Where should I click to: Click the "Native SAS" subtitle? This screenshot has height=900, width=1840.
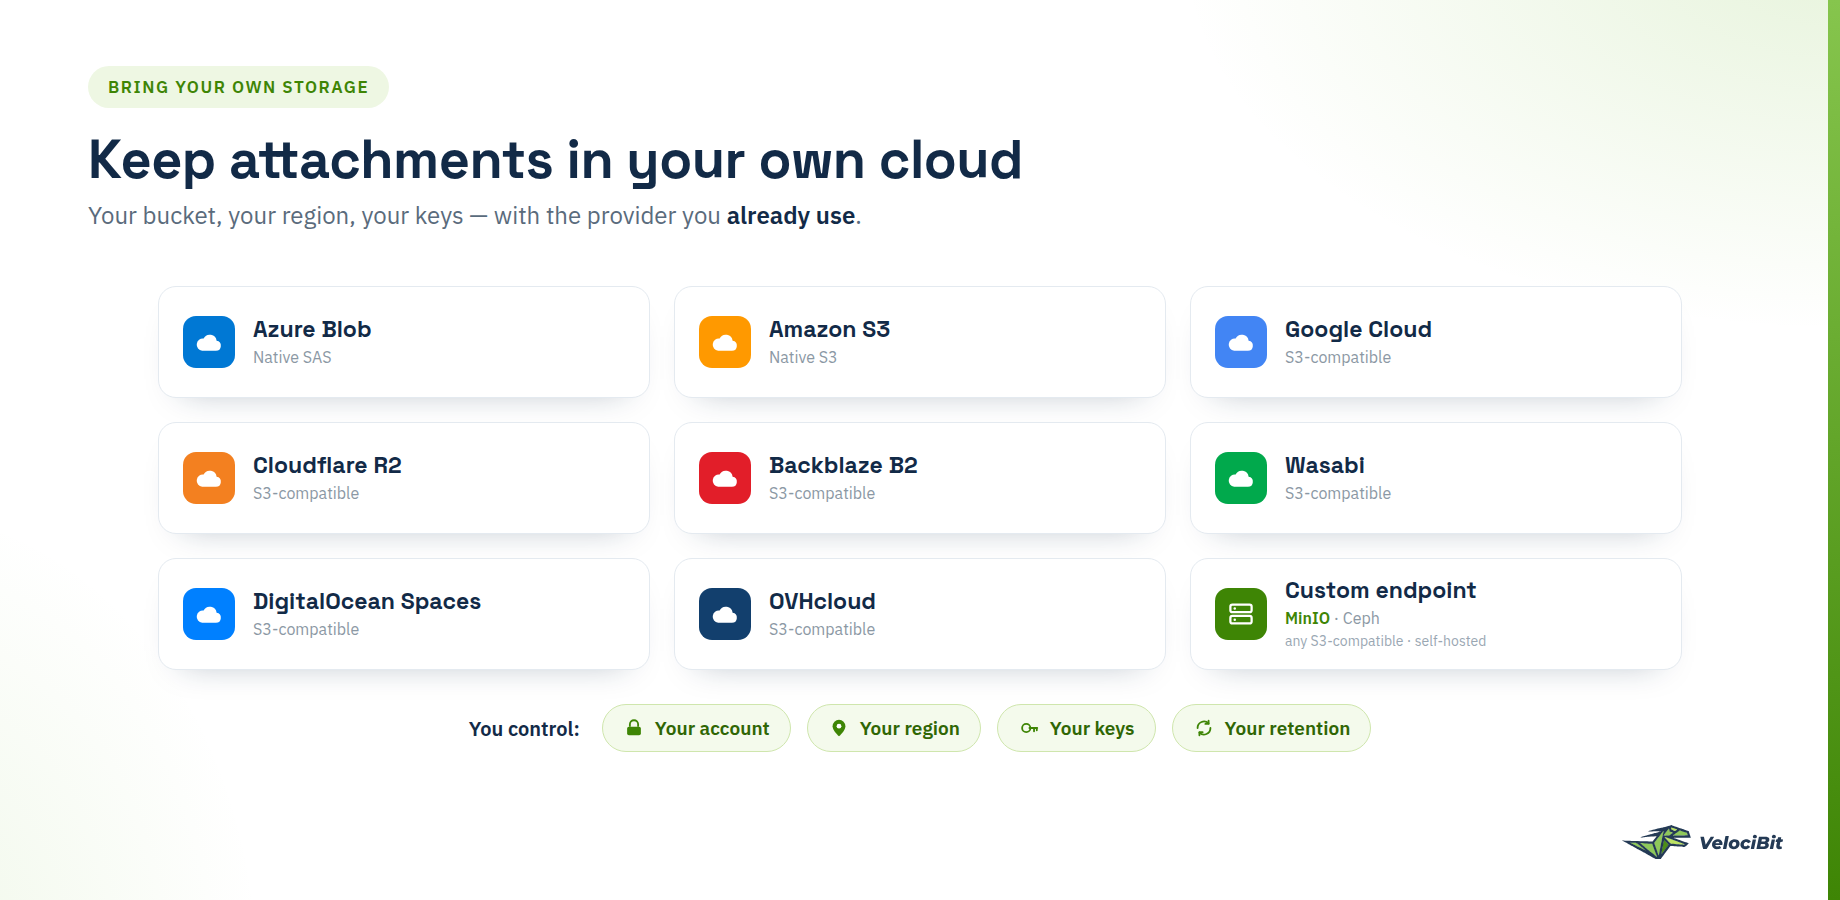(x=292, y=357)
